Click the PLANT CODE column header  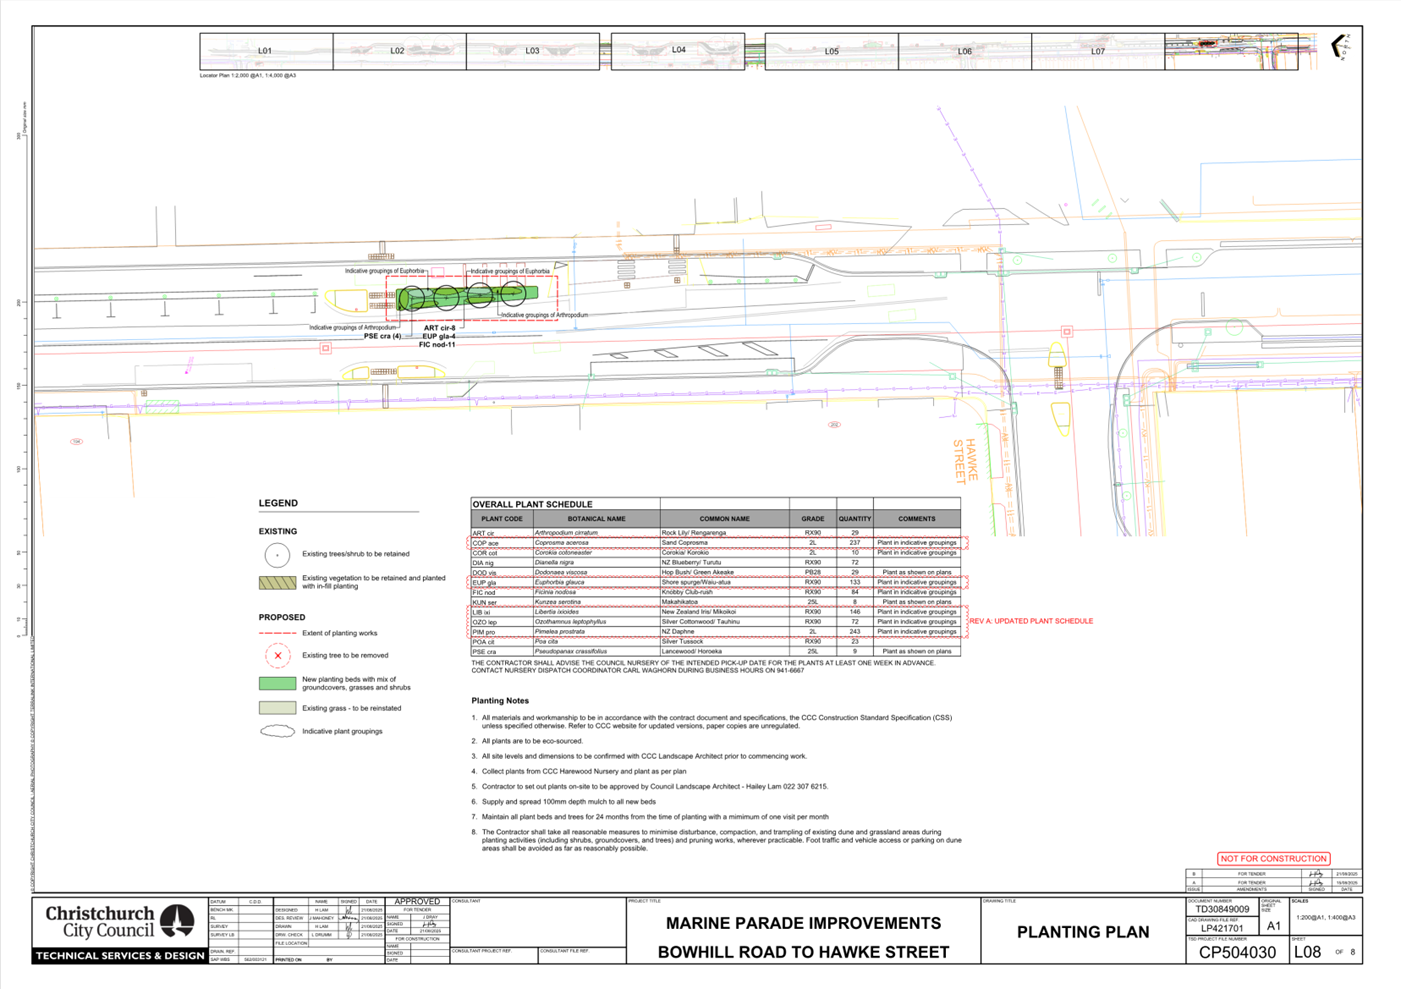coord(501,519)
